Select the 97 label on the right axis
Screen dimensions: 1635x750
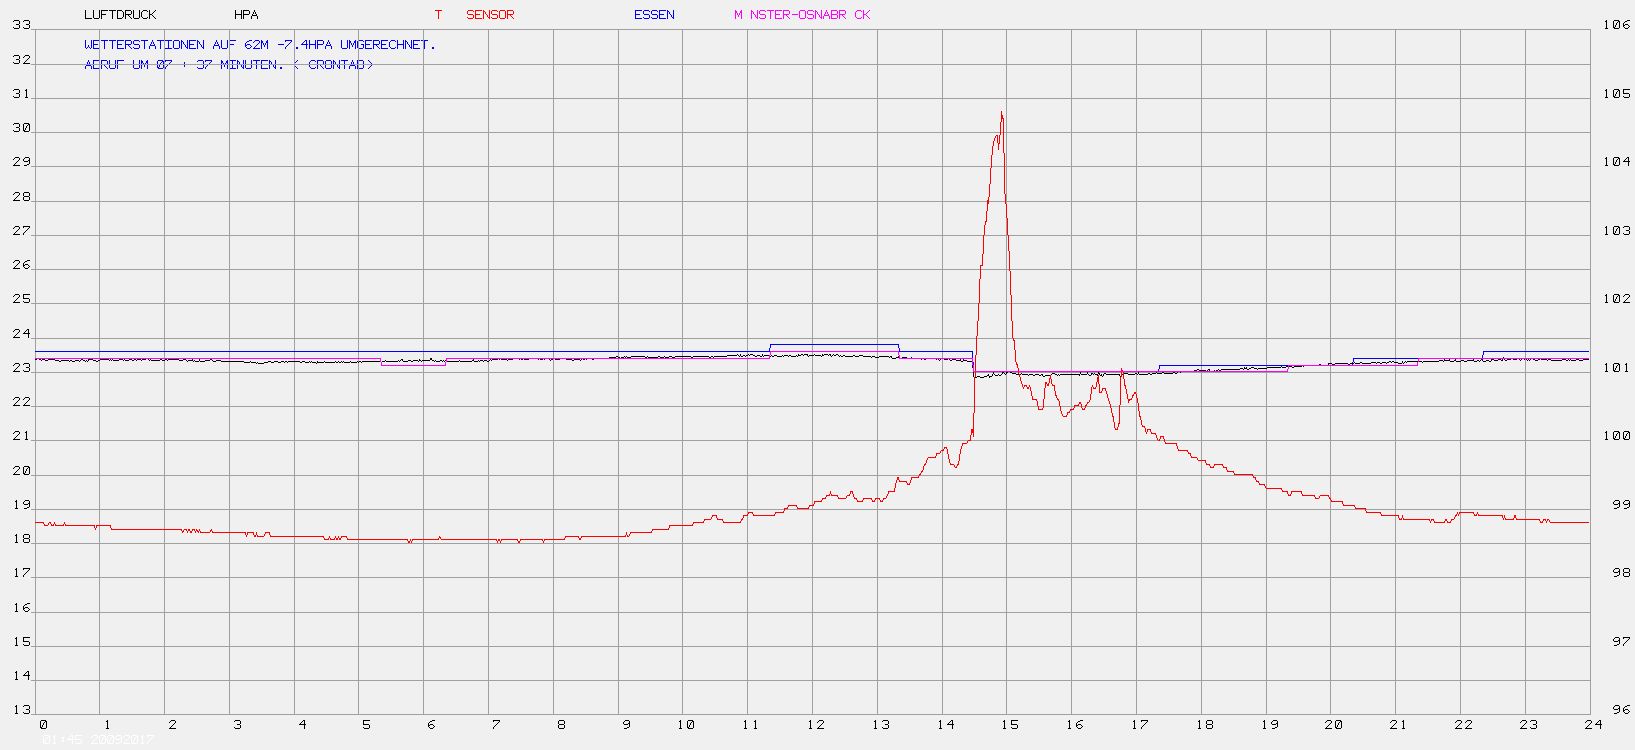[x=1621, y=642]
